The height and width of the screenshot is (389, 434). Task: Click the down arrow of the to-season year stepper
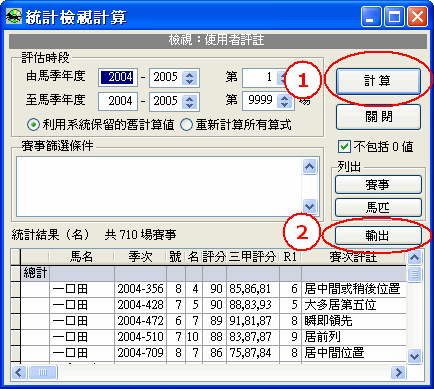pyautogui.click(x=190, y=105)
